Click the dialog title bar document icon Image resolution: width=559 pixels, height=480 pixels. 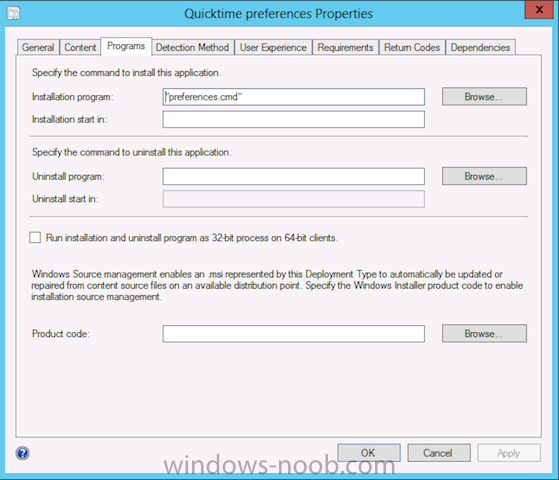pyautogui.click(x=14, y=13)
